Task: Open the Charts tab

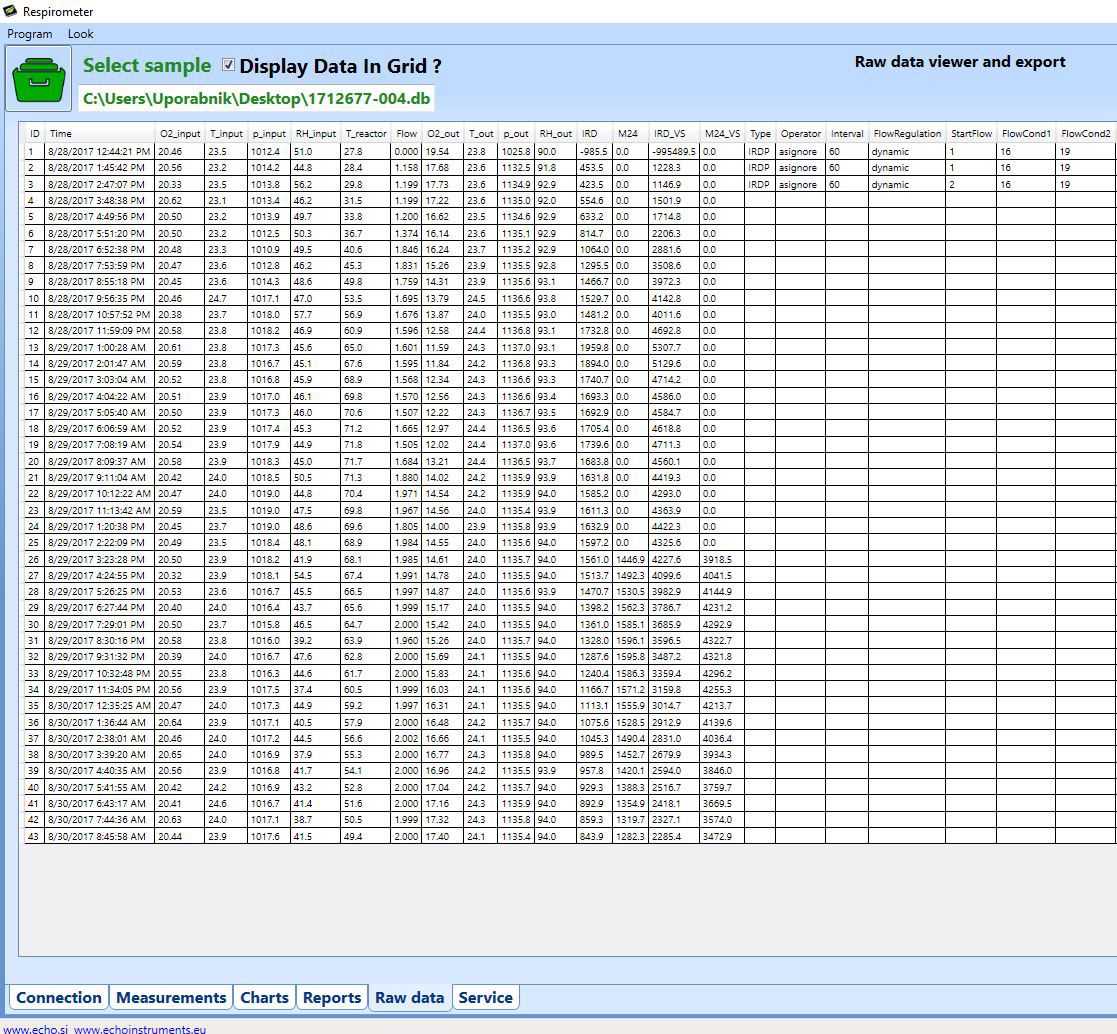Action: [x=264, y=997]
